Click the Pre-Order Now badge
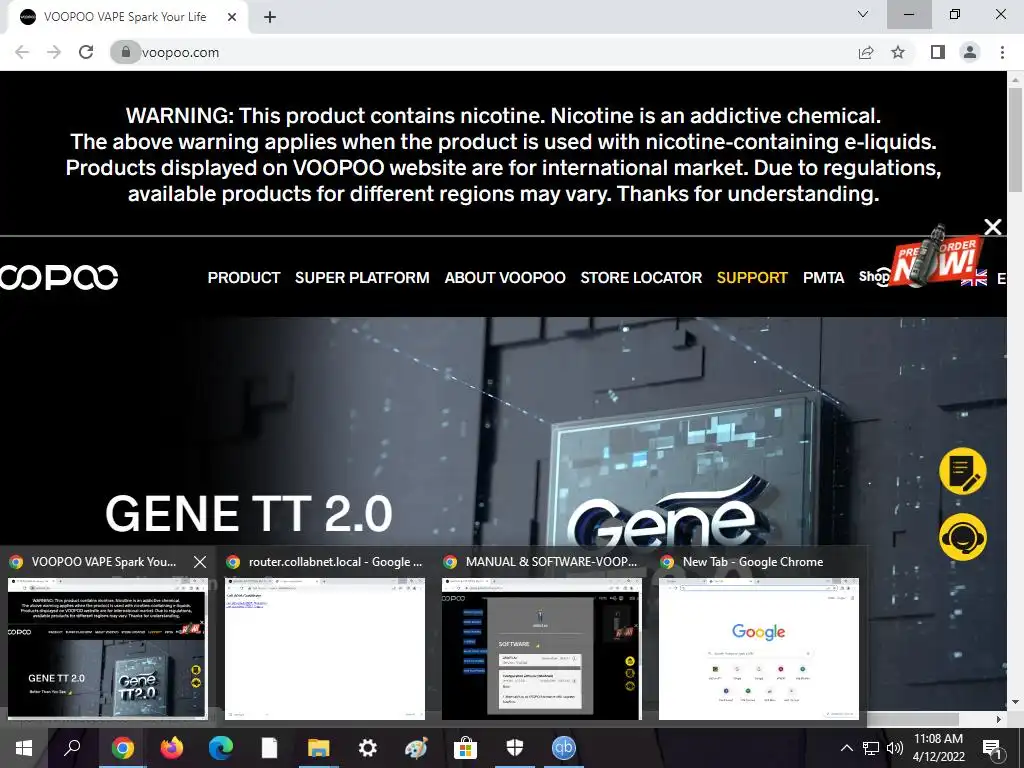 pos(937,256)
